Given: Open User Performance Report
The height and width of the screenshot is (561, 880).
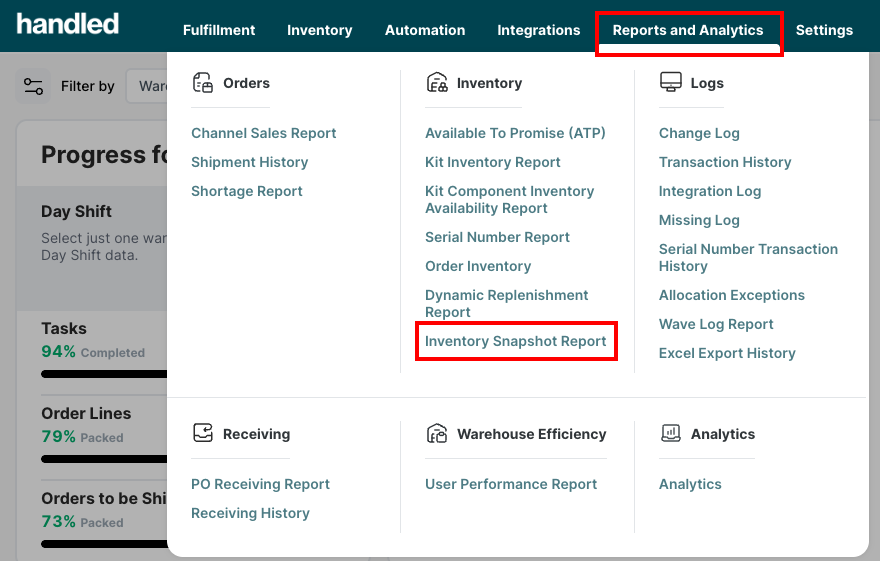Looking at the screenshot, I should 511,484.
